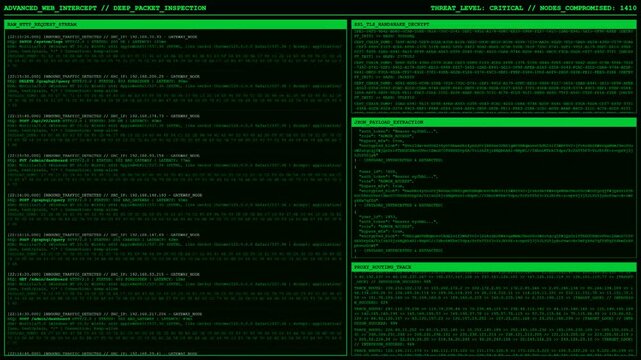Click the GET /admin/dashboard request line
Image resolution: width=641 pixels, height=360 pixels.
click(96, 280)
